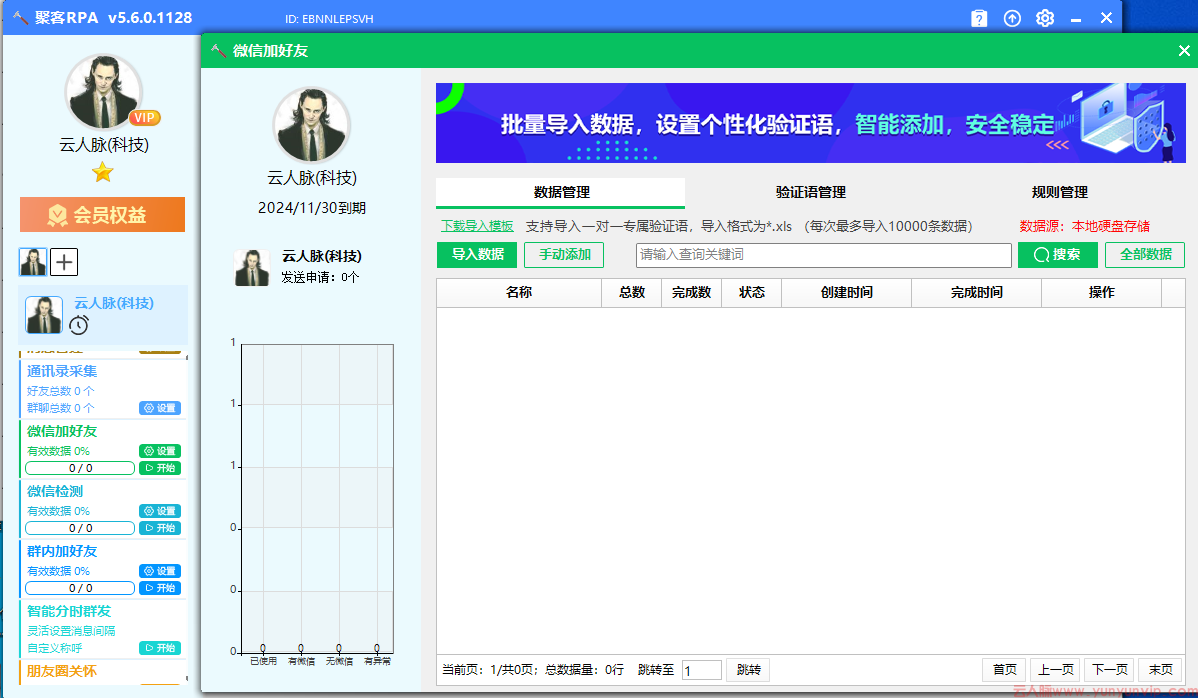Click the keyword search input field
The width and height of the screenshot is (1198, 698).
[823, 255]
